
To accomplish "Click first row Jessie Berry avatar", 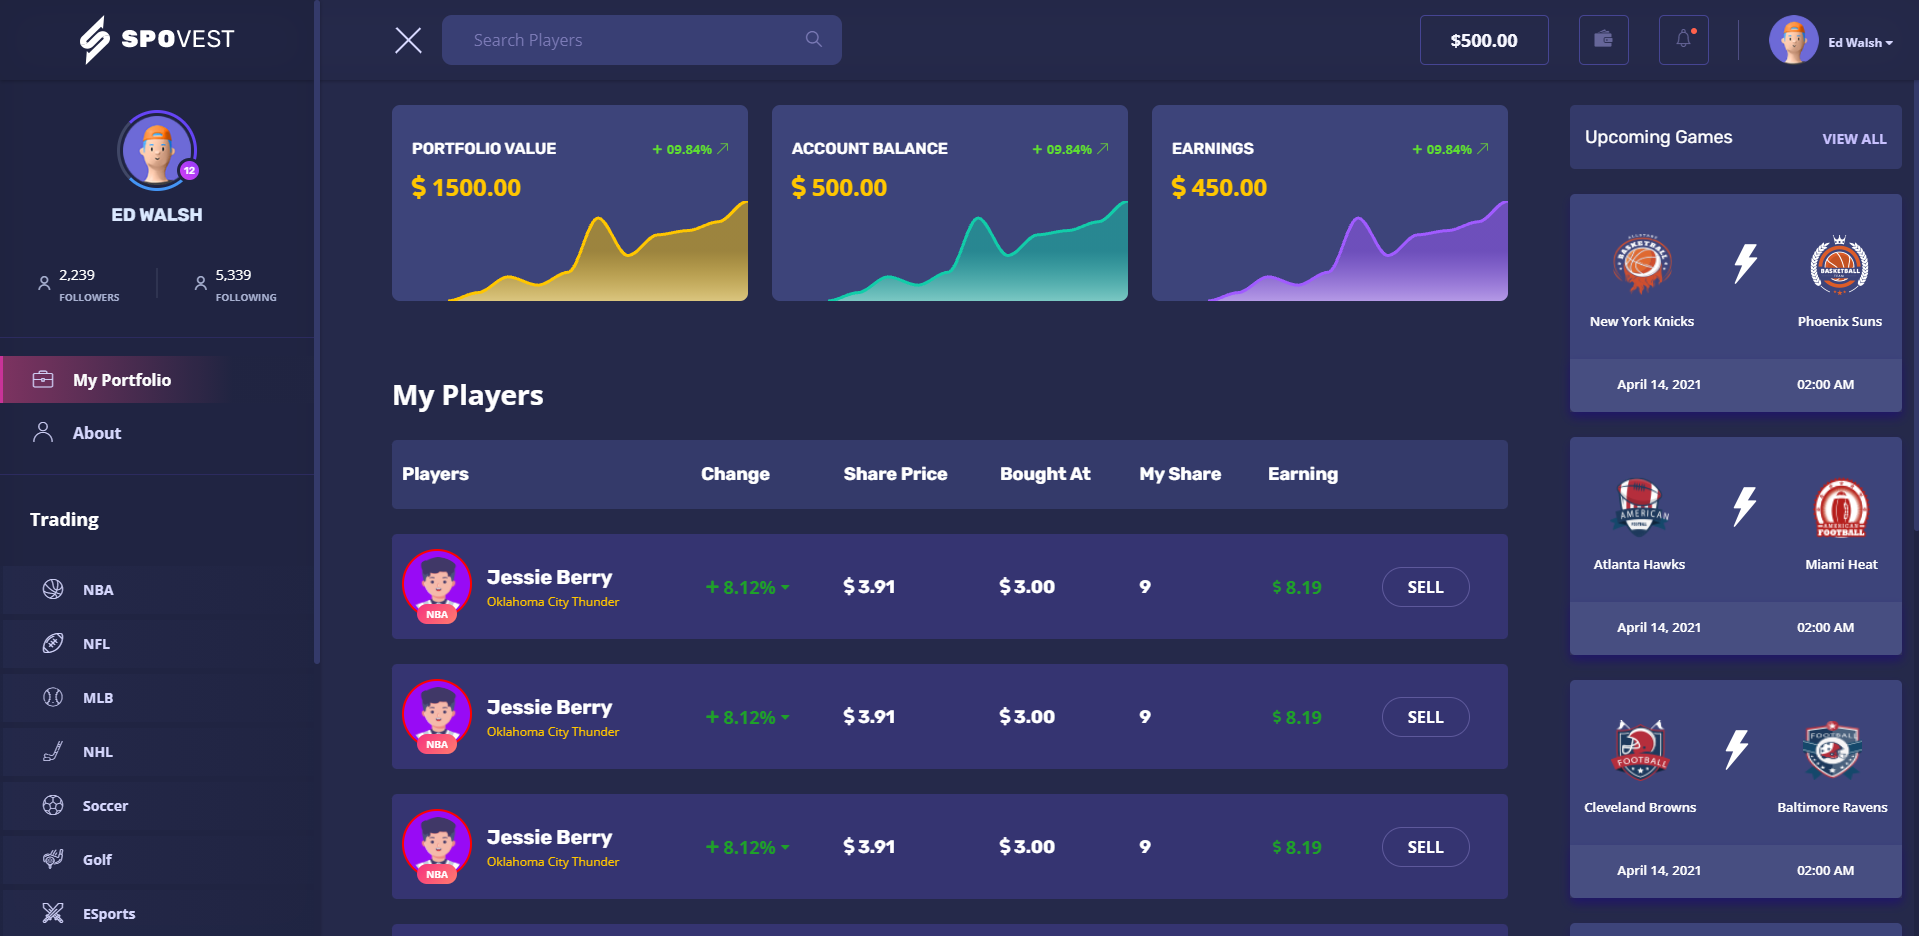I will [437, 586].
